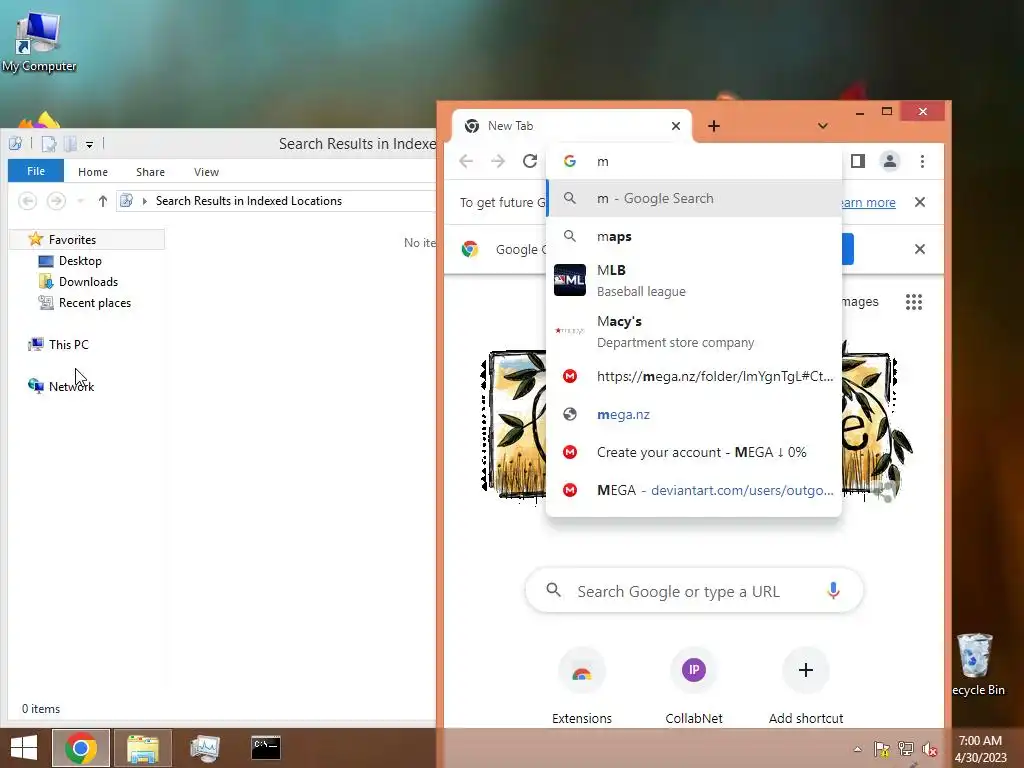Open Command Prompt from the taskbar
The width and height of the screenshot is (1024, 768).
tap(266, 748)
